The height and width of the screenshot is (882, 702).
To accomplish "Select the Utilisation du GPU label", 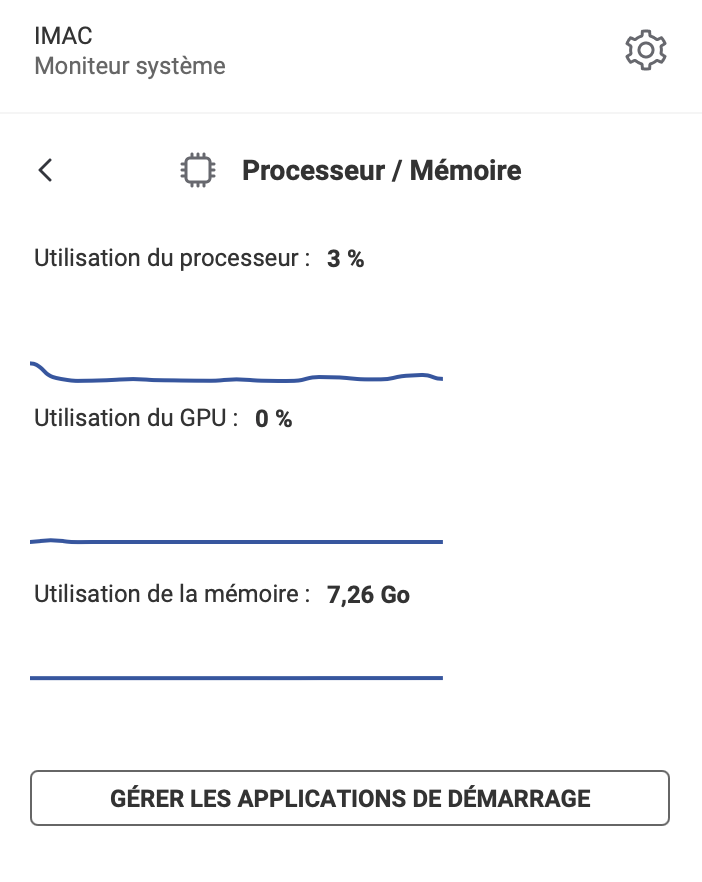I will coord(136,418).
